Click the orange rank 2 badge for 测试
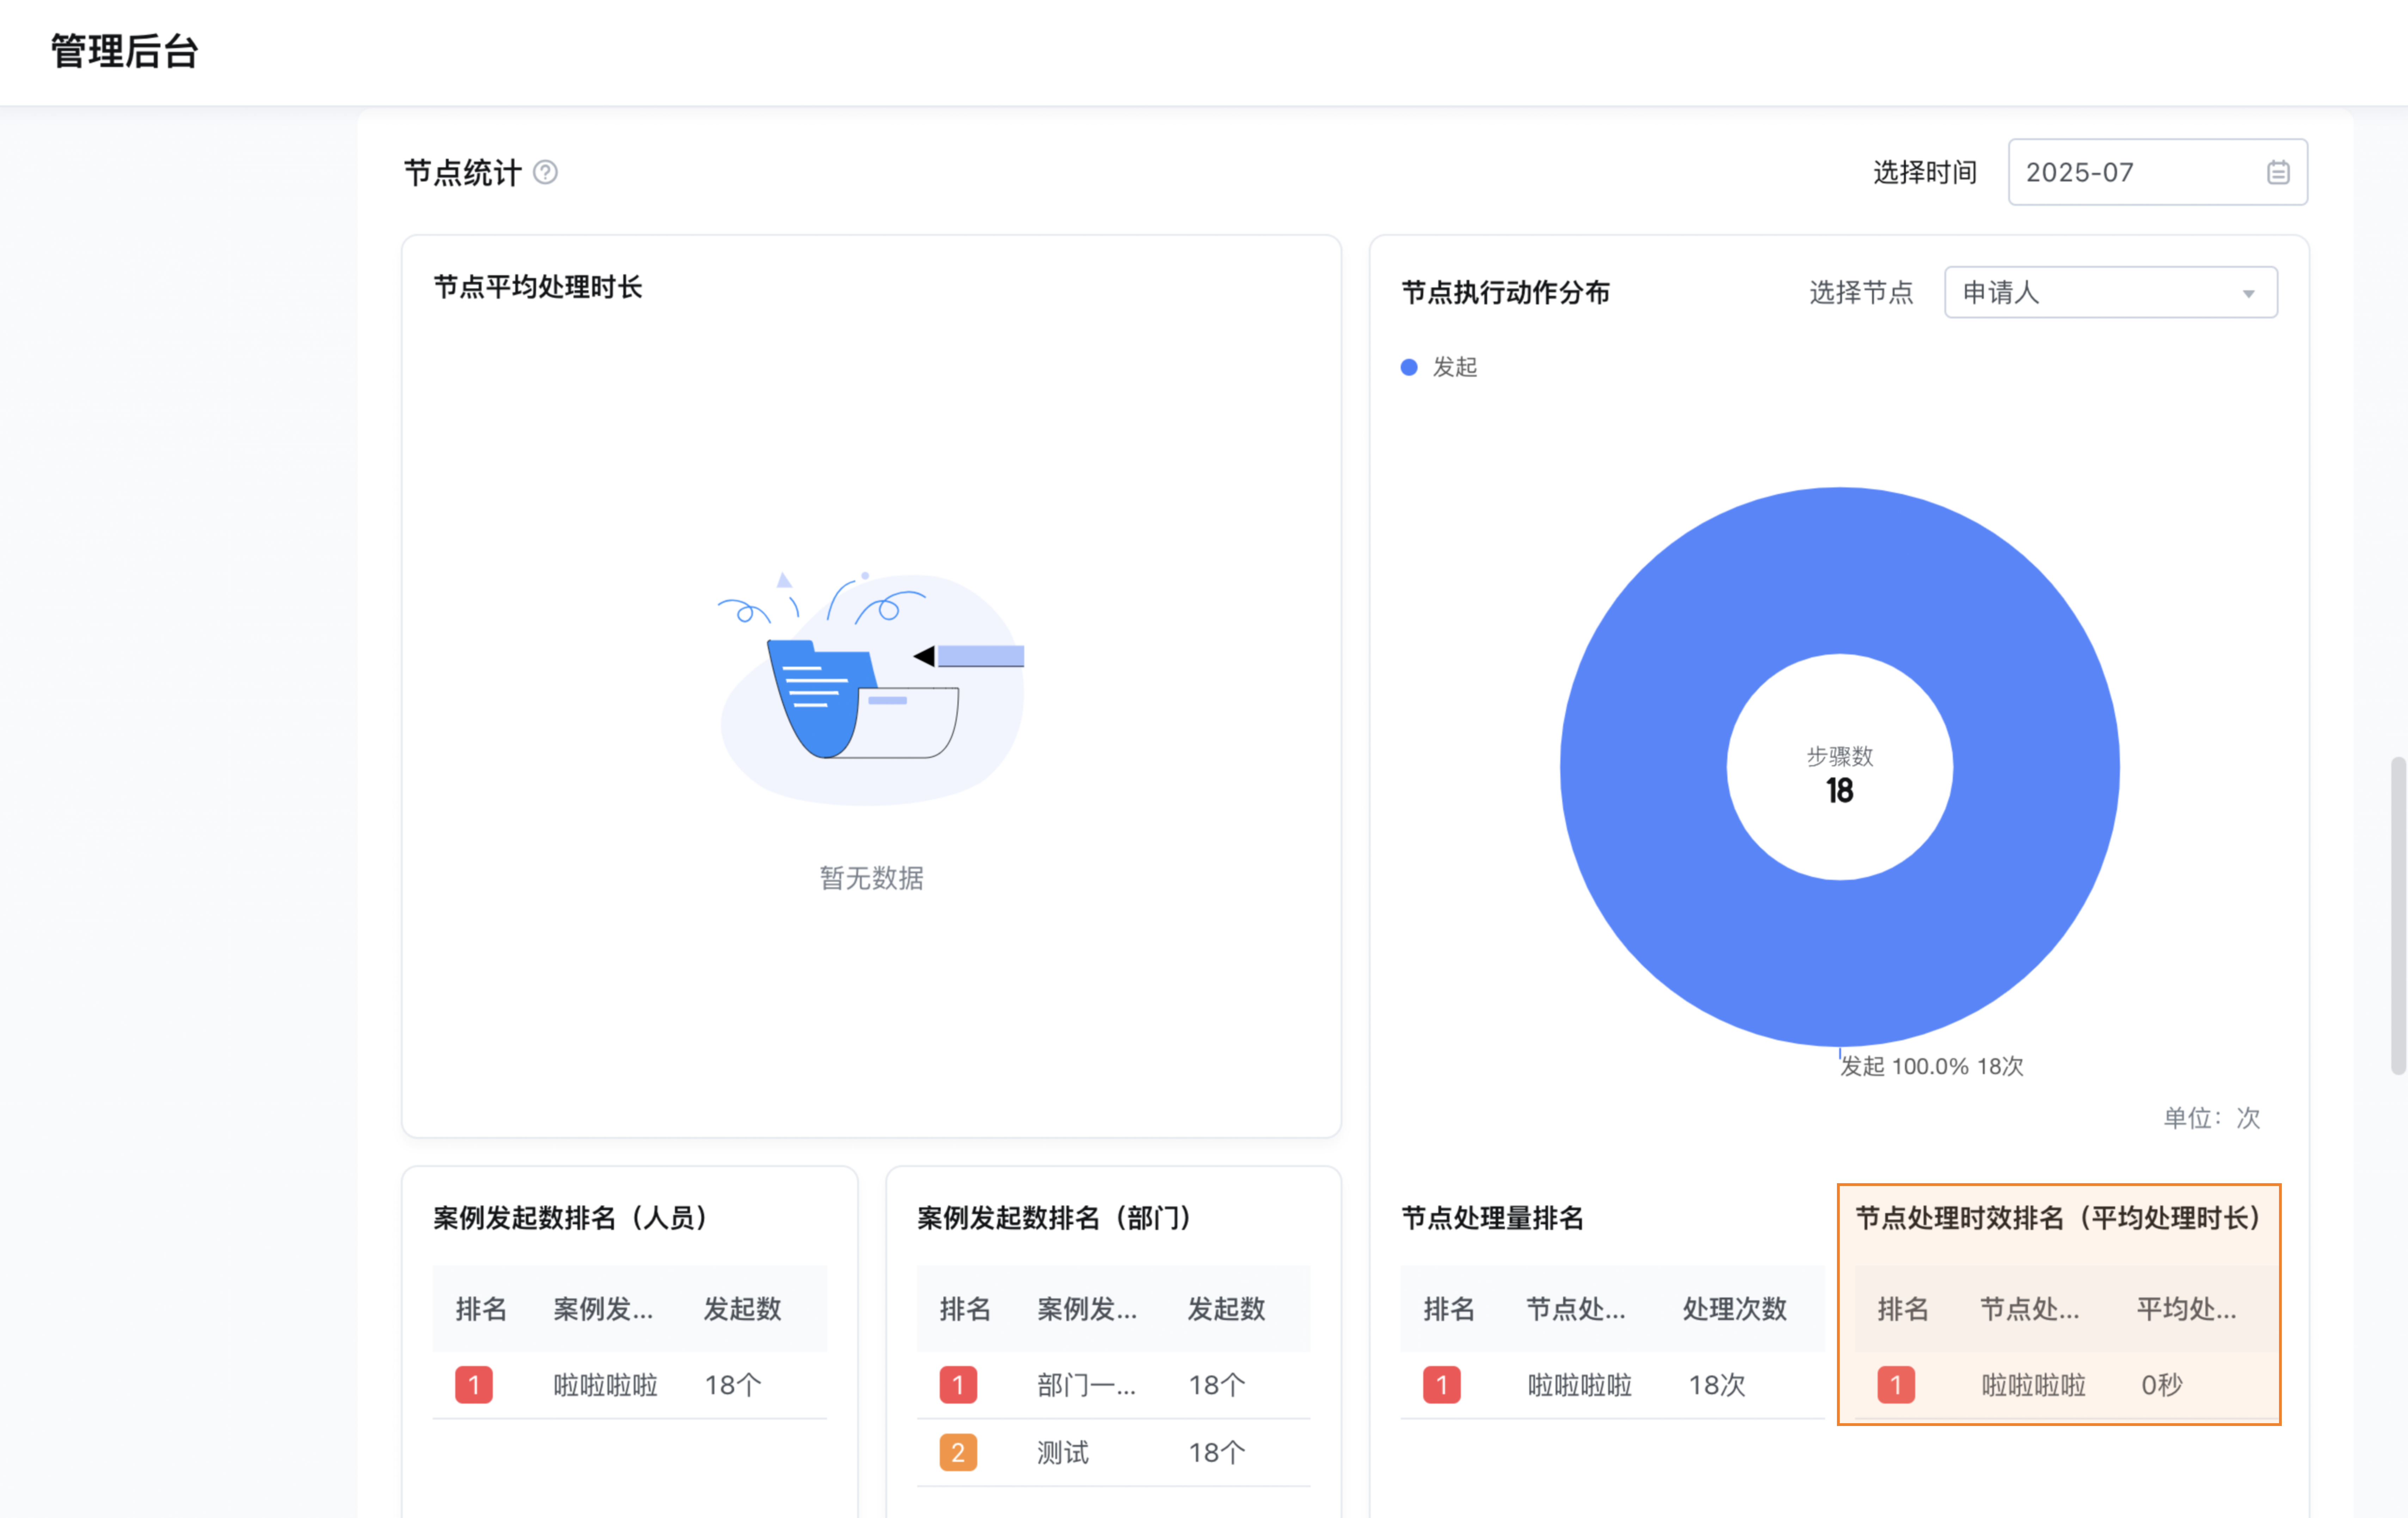The width and height of the screenshot is (2408, 1518). [x=958, y=1452]
